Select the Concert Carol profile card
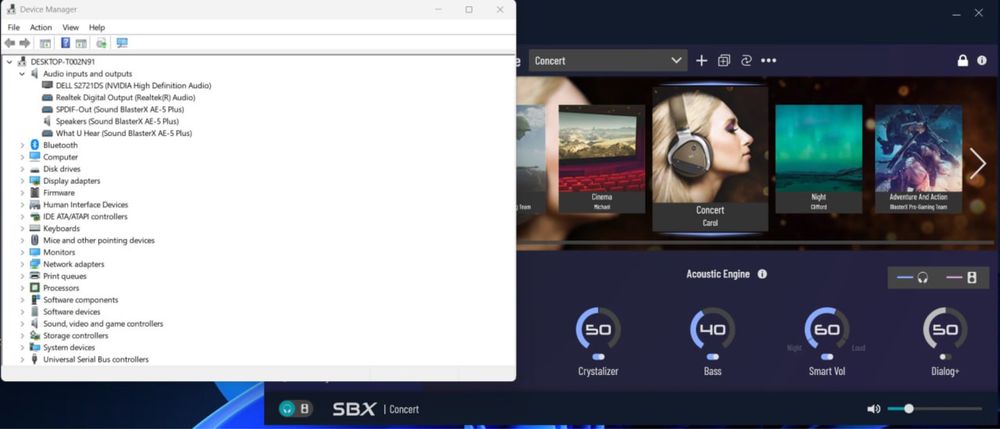1000x429 pixels. 710,159
